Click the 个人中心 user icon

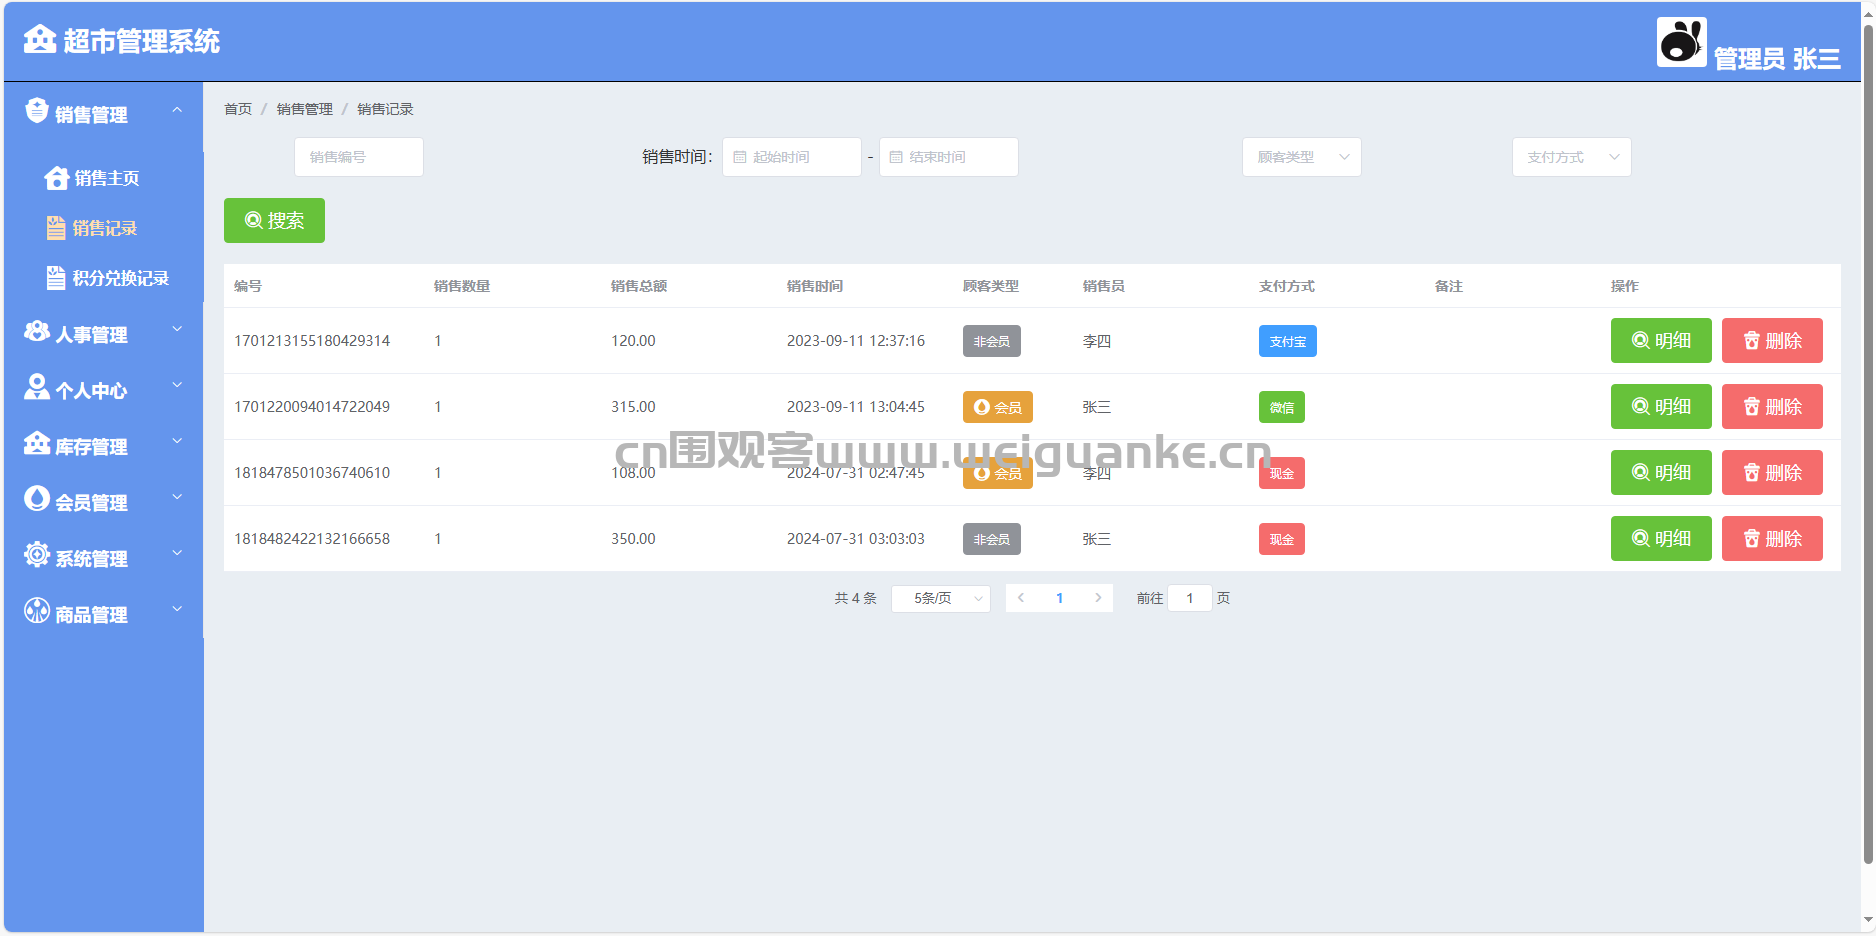[37, 387]
